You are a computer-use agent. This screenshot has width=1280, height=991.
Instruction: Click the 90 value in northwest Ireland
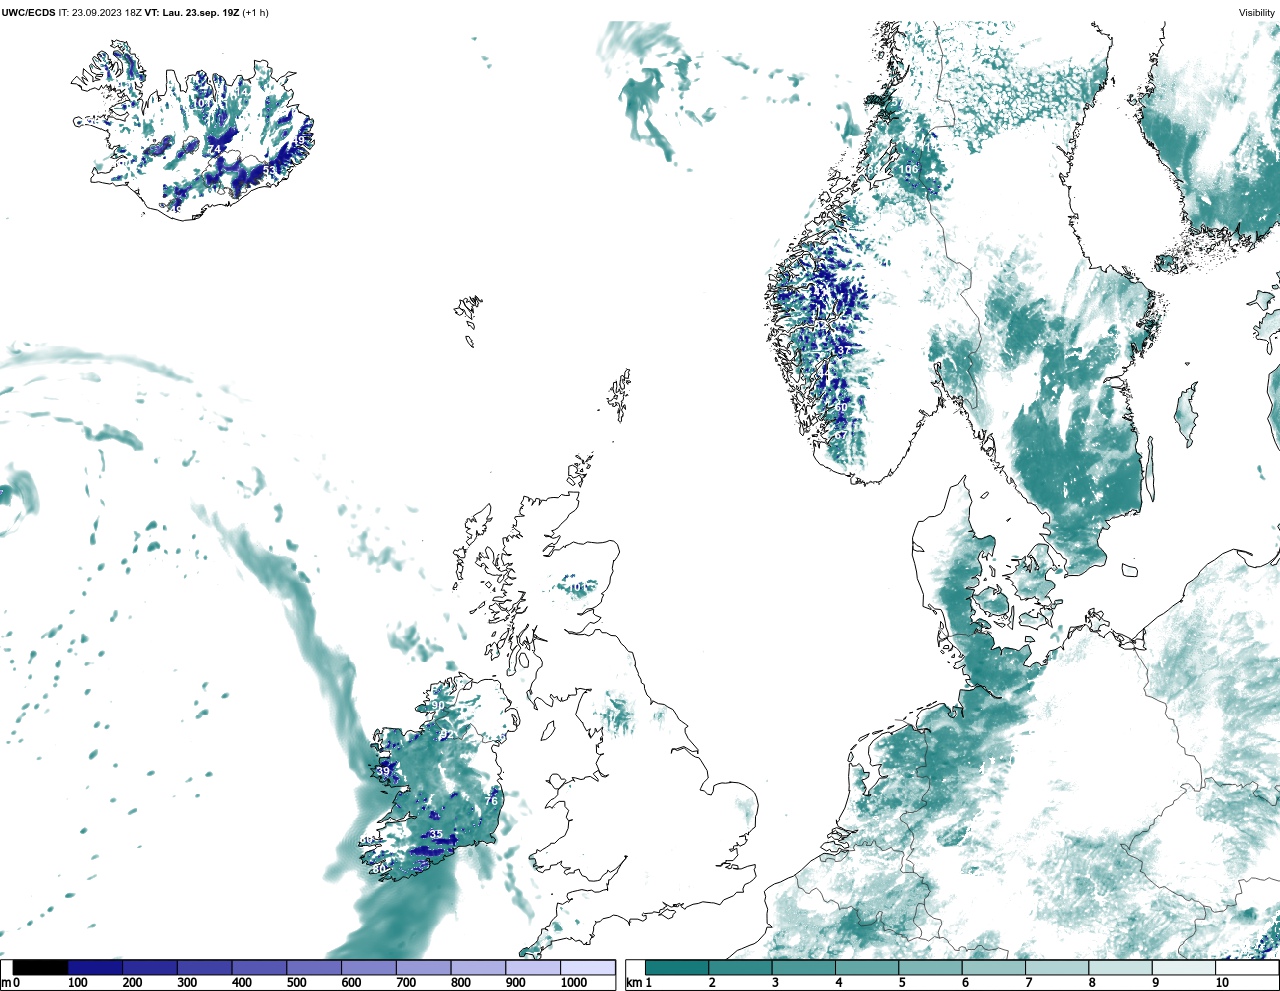click(438, 705)
